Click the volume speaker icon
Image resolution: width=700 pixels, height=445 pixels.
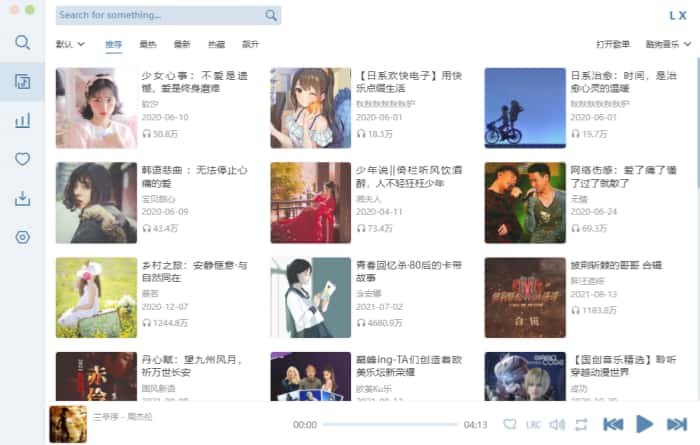pos(557,424)
